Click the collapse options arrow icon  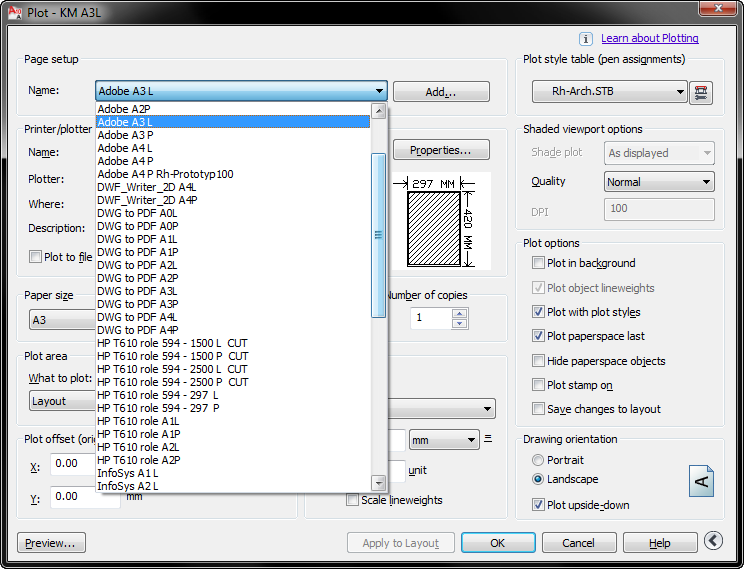(x=713, y=541)
